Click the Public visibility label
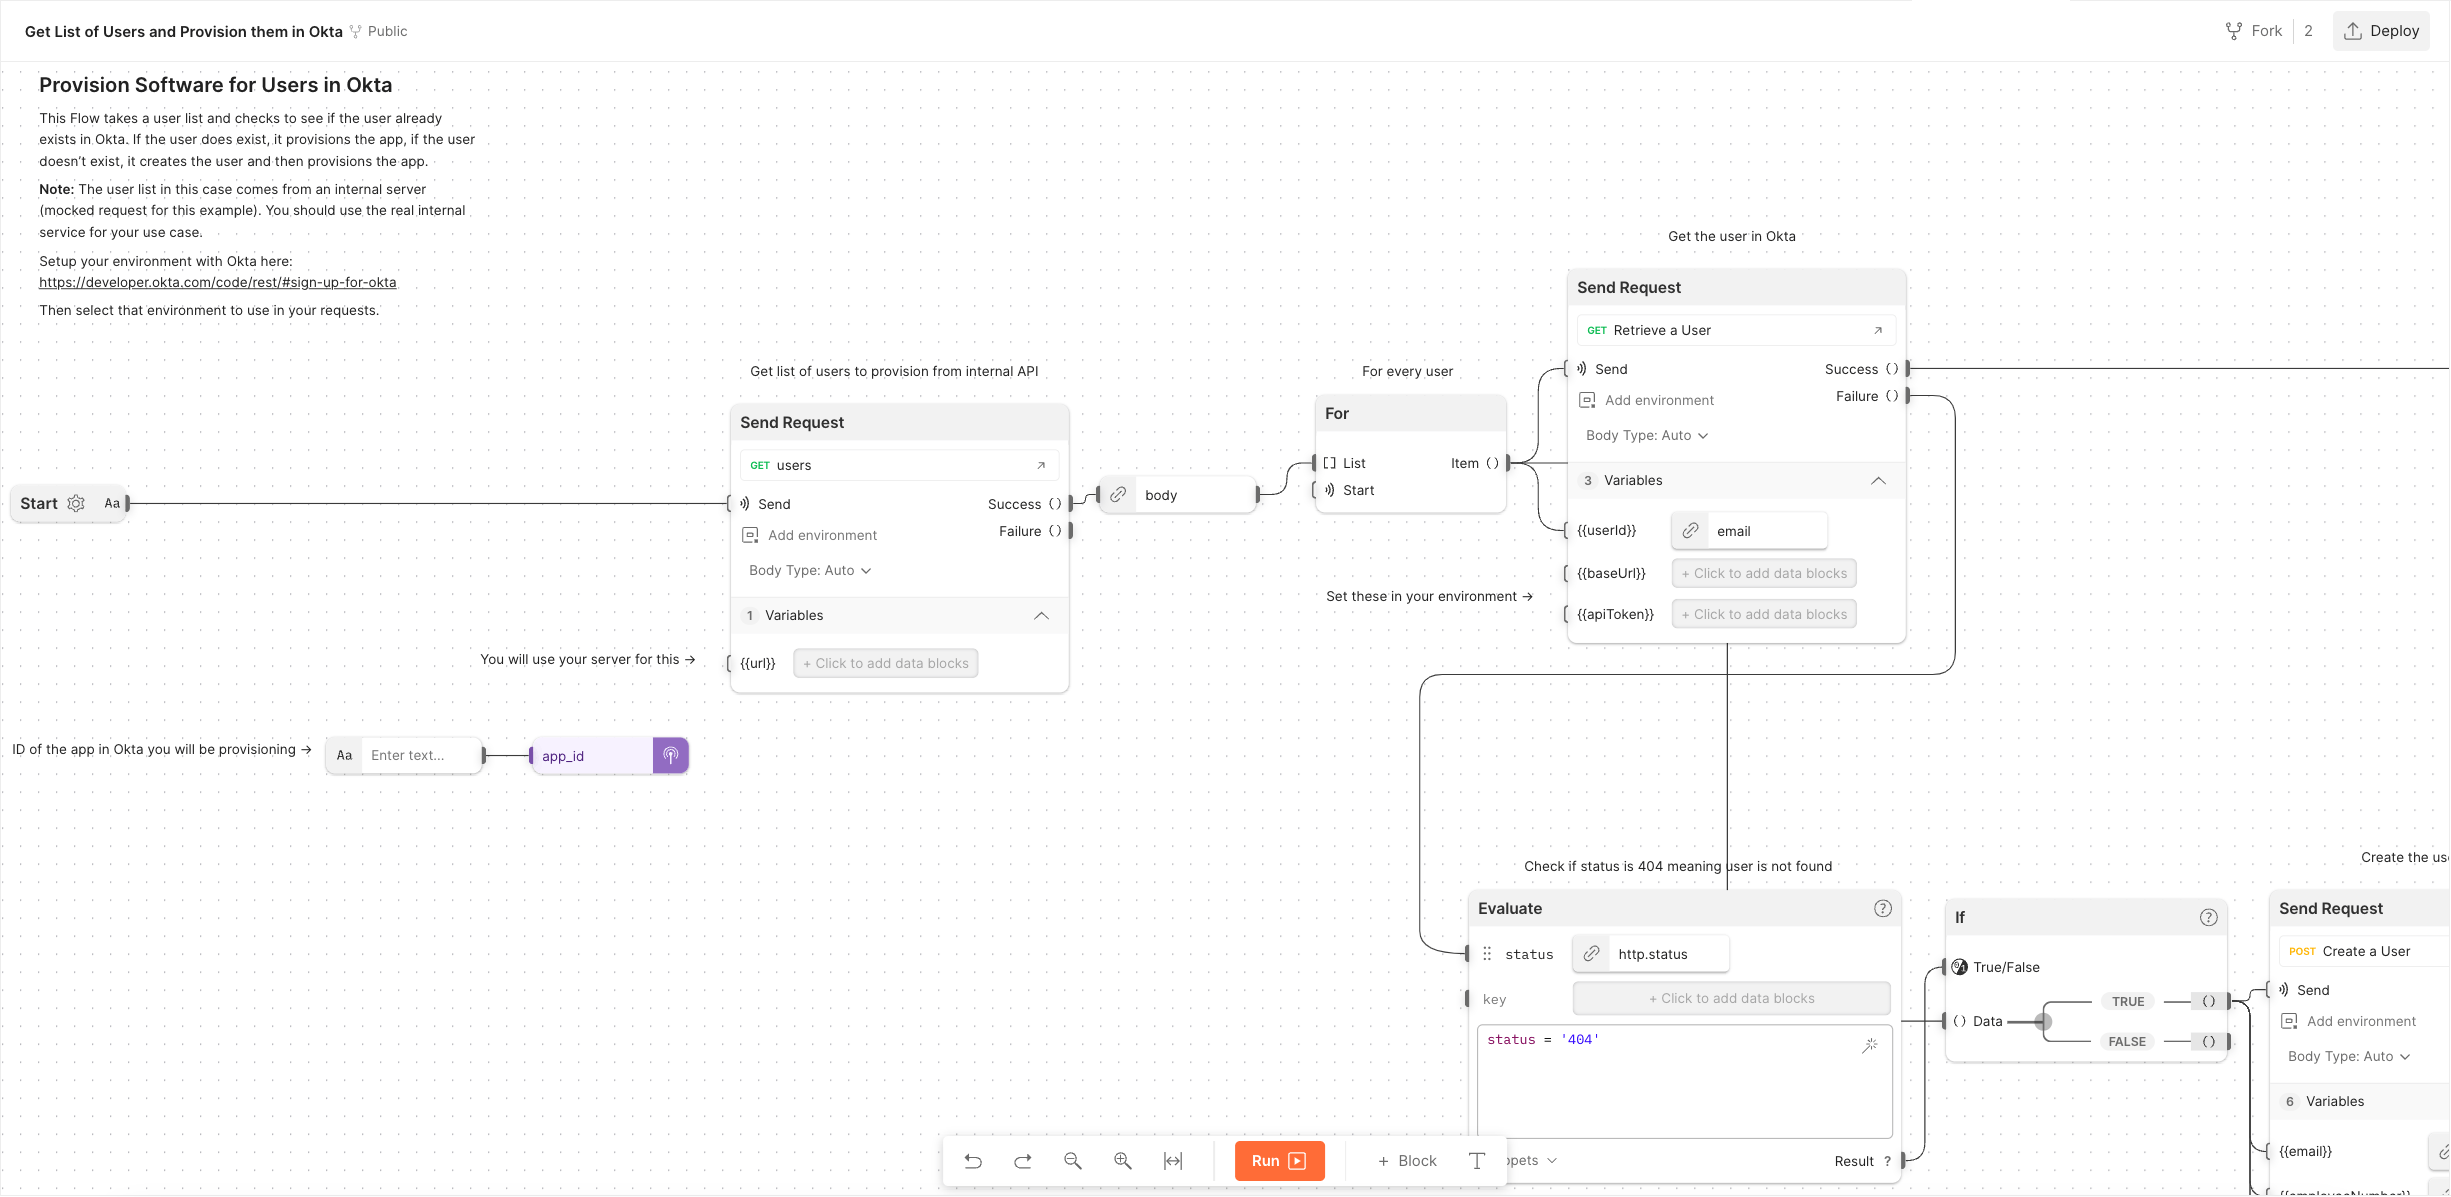This screenshot has width=2451, height=1197. pyautogui.click(x=388, y=32)
